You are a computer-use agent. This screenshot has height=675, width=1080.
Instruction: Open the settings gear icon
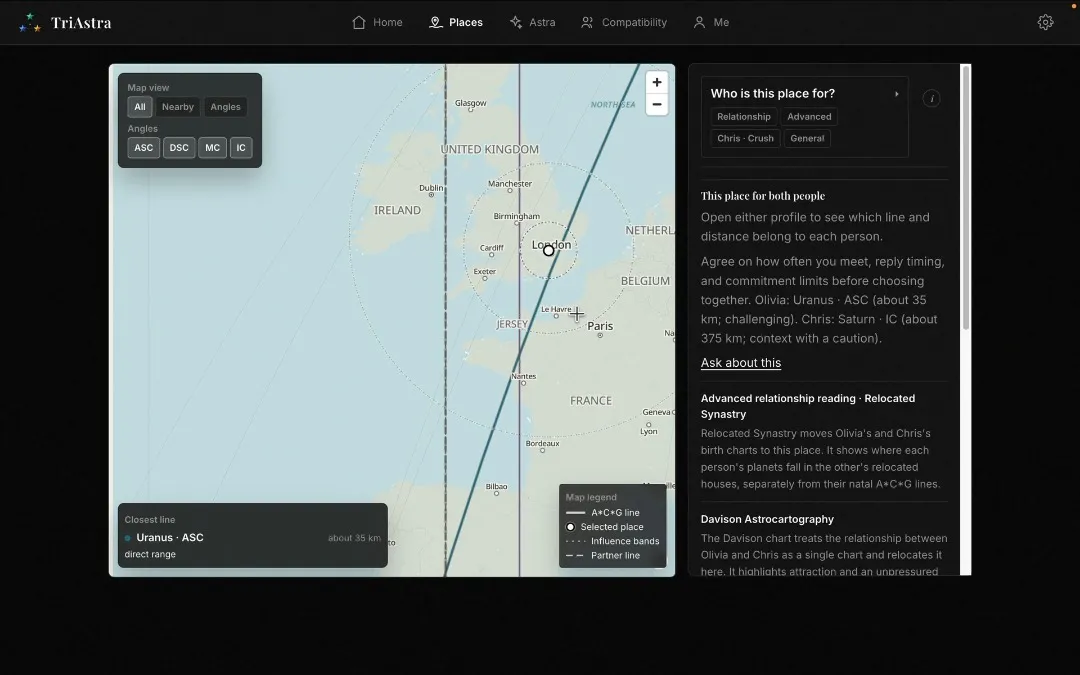1045,22
